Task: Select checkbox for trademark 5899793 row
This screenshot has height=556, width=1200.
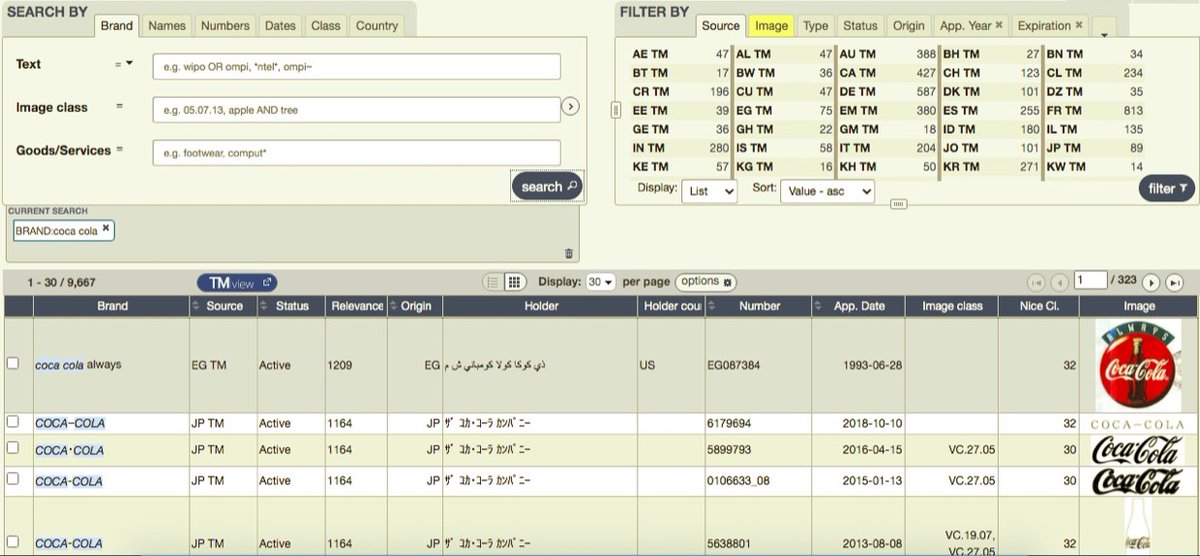Action: coord(13,450)
